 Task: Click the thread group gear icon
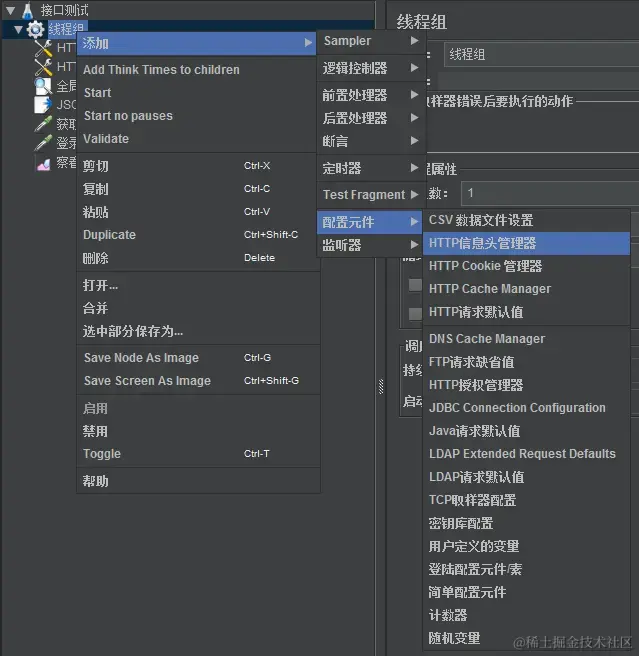point(35,29)
